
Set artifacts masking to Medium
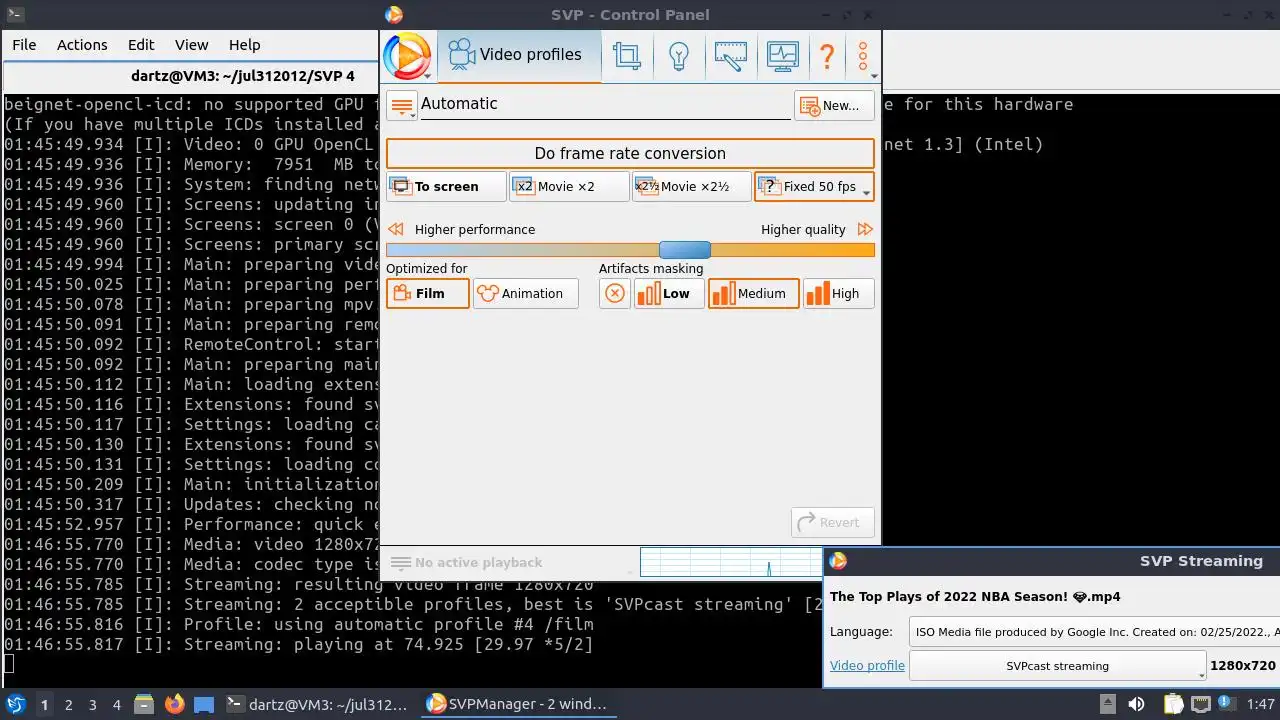click(754, 293)
